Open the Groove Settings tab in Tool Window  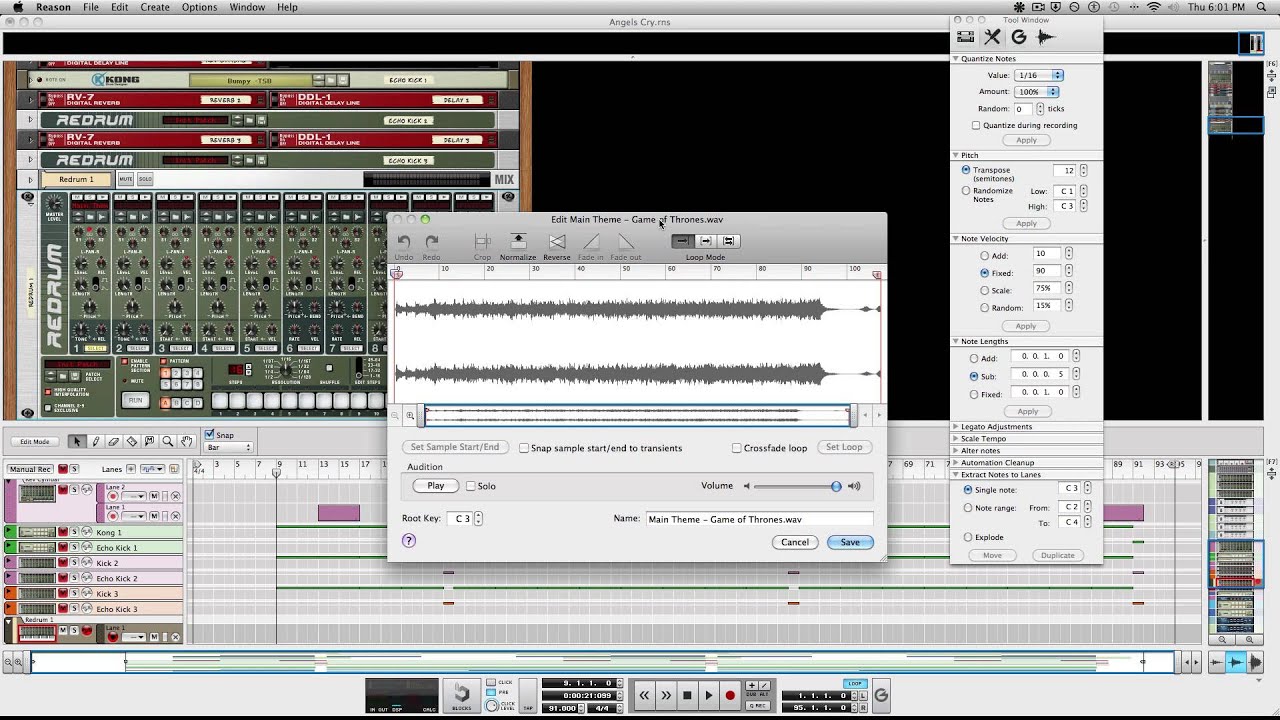point(1019,37)
